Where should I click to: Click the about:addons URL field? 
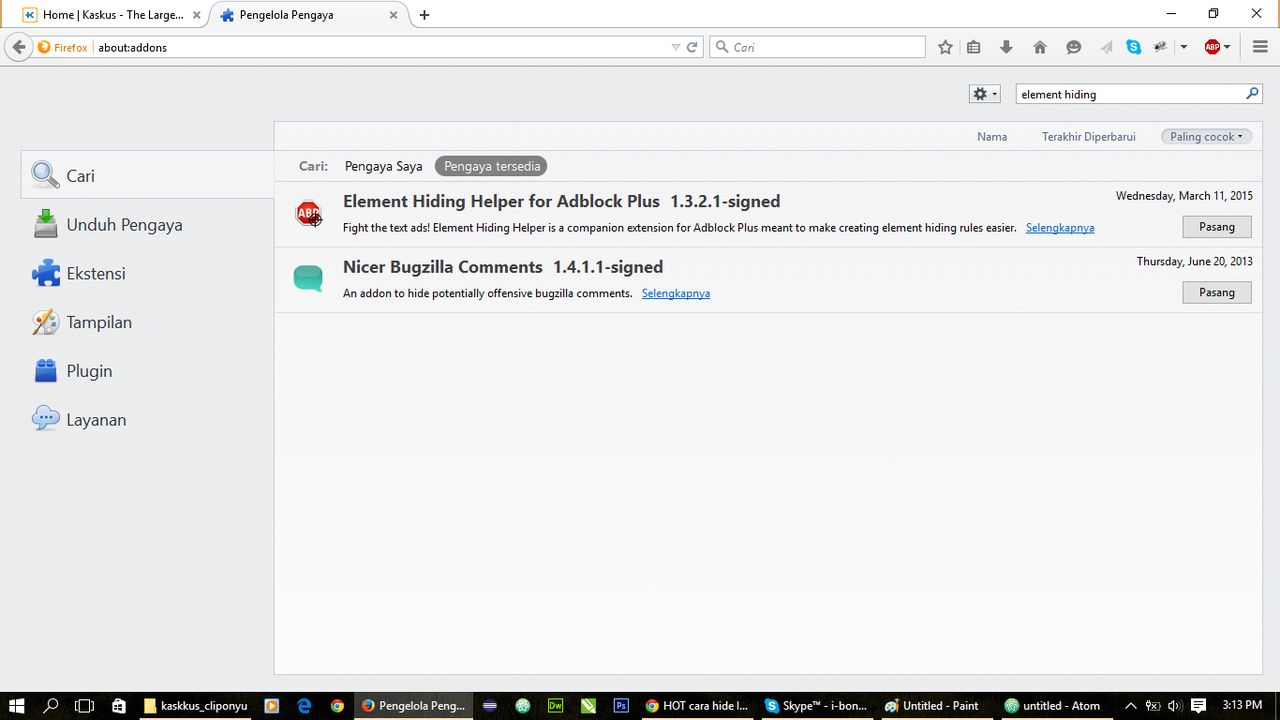[380, 47]
